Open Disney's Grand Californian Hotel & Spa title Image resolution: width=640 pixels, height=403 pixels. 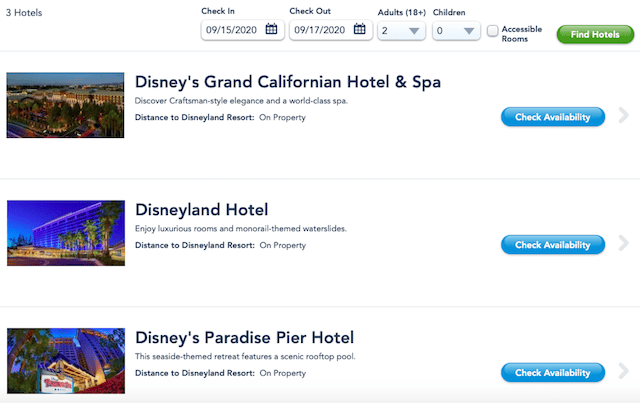pyautogui.click(x=288, y=82)
